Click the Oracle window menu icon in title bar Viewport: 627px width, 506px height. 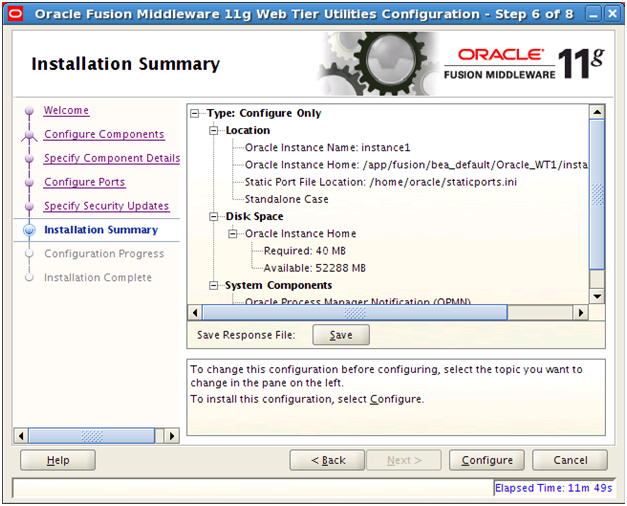[x=15, y=14]
